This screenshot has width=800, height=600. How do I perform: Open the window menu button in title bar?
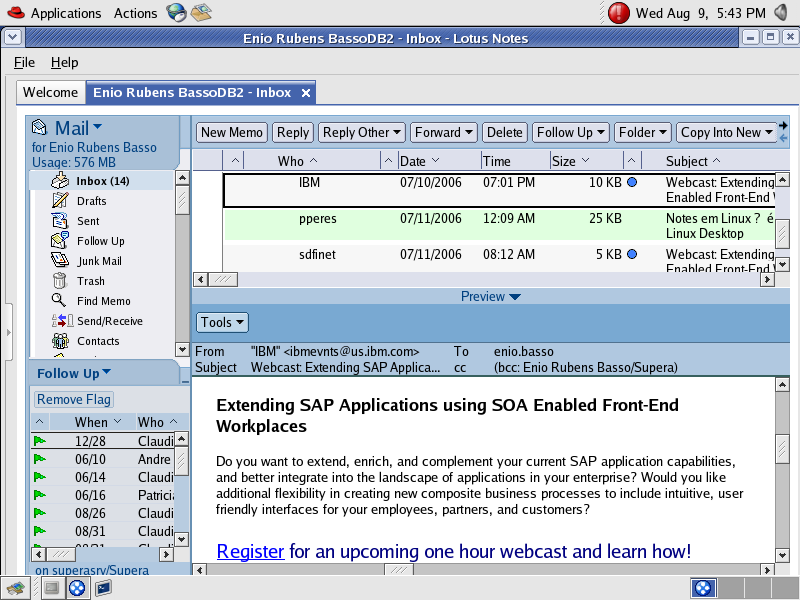tap(13, 37)
